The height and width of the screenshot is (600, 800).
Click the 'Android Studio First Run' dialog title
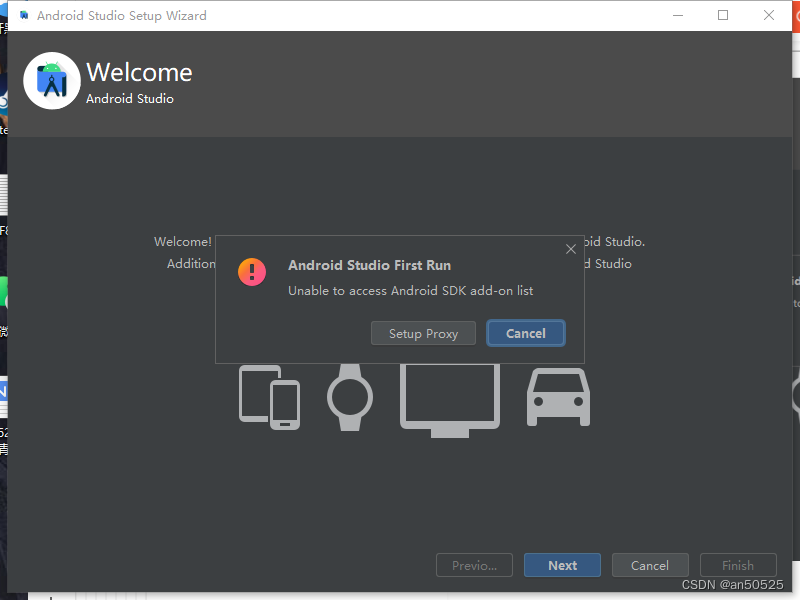pyautogui.click(x=369, y=265)
